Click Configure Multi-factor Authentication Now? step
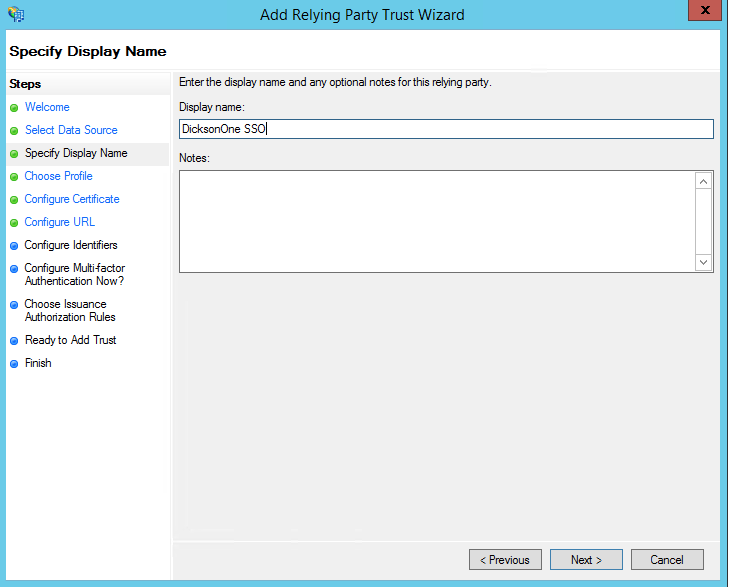729x587 pixels. point(74,275)
